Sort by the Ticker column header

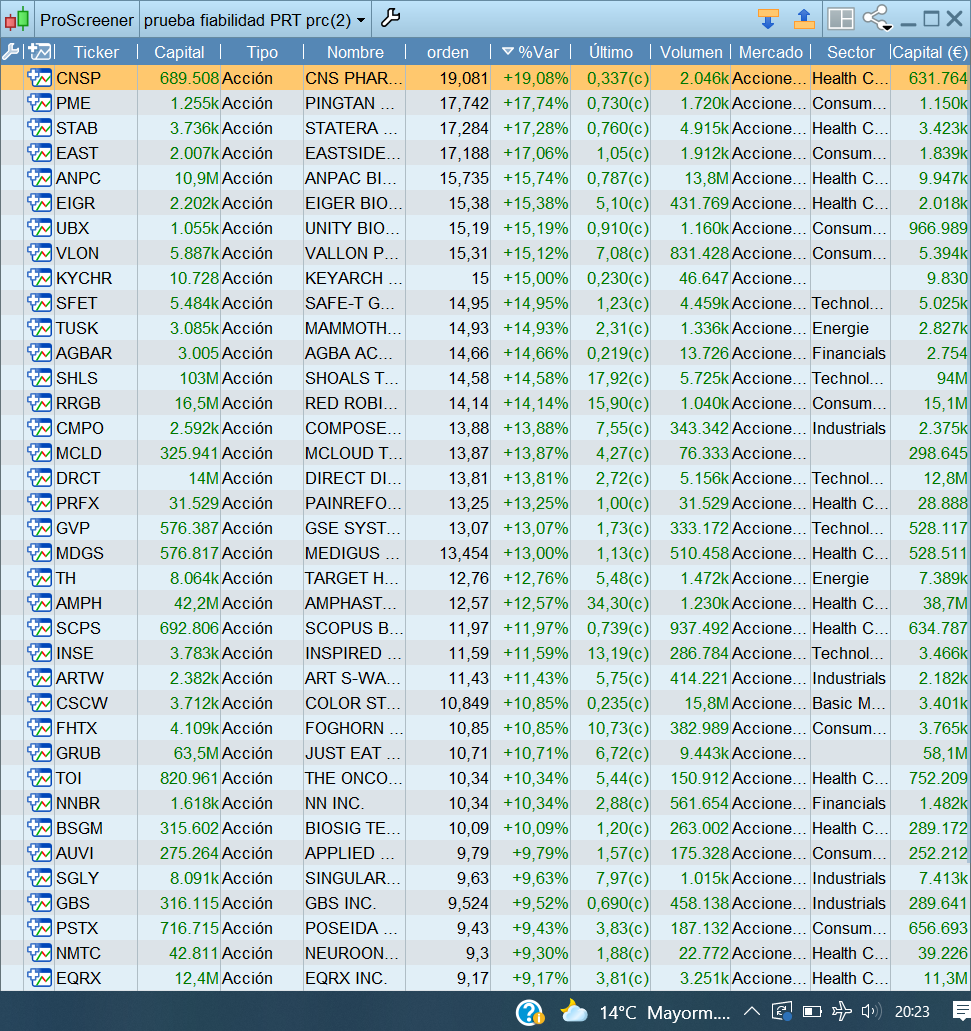pyautogui.click(x=96, y=52)
